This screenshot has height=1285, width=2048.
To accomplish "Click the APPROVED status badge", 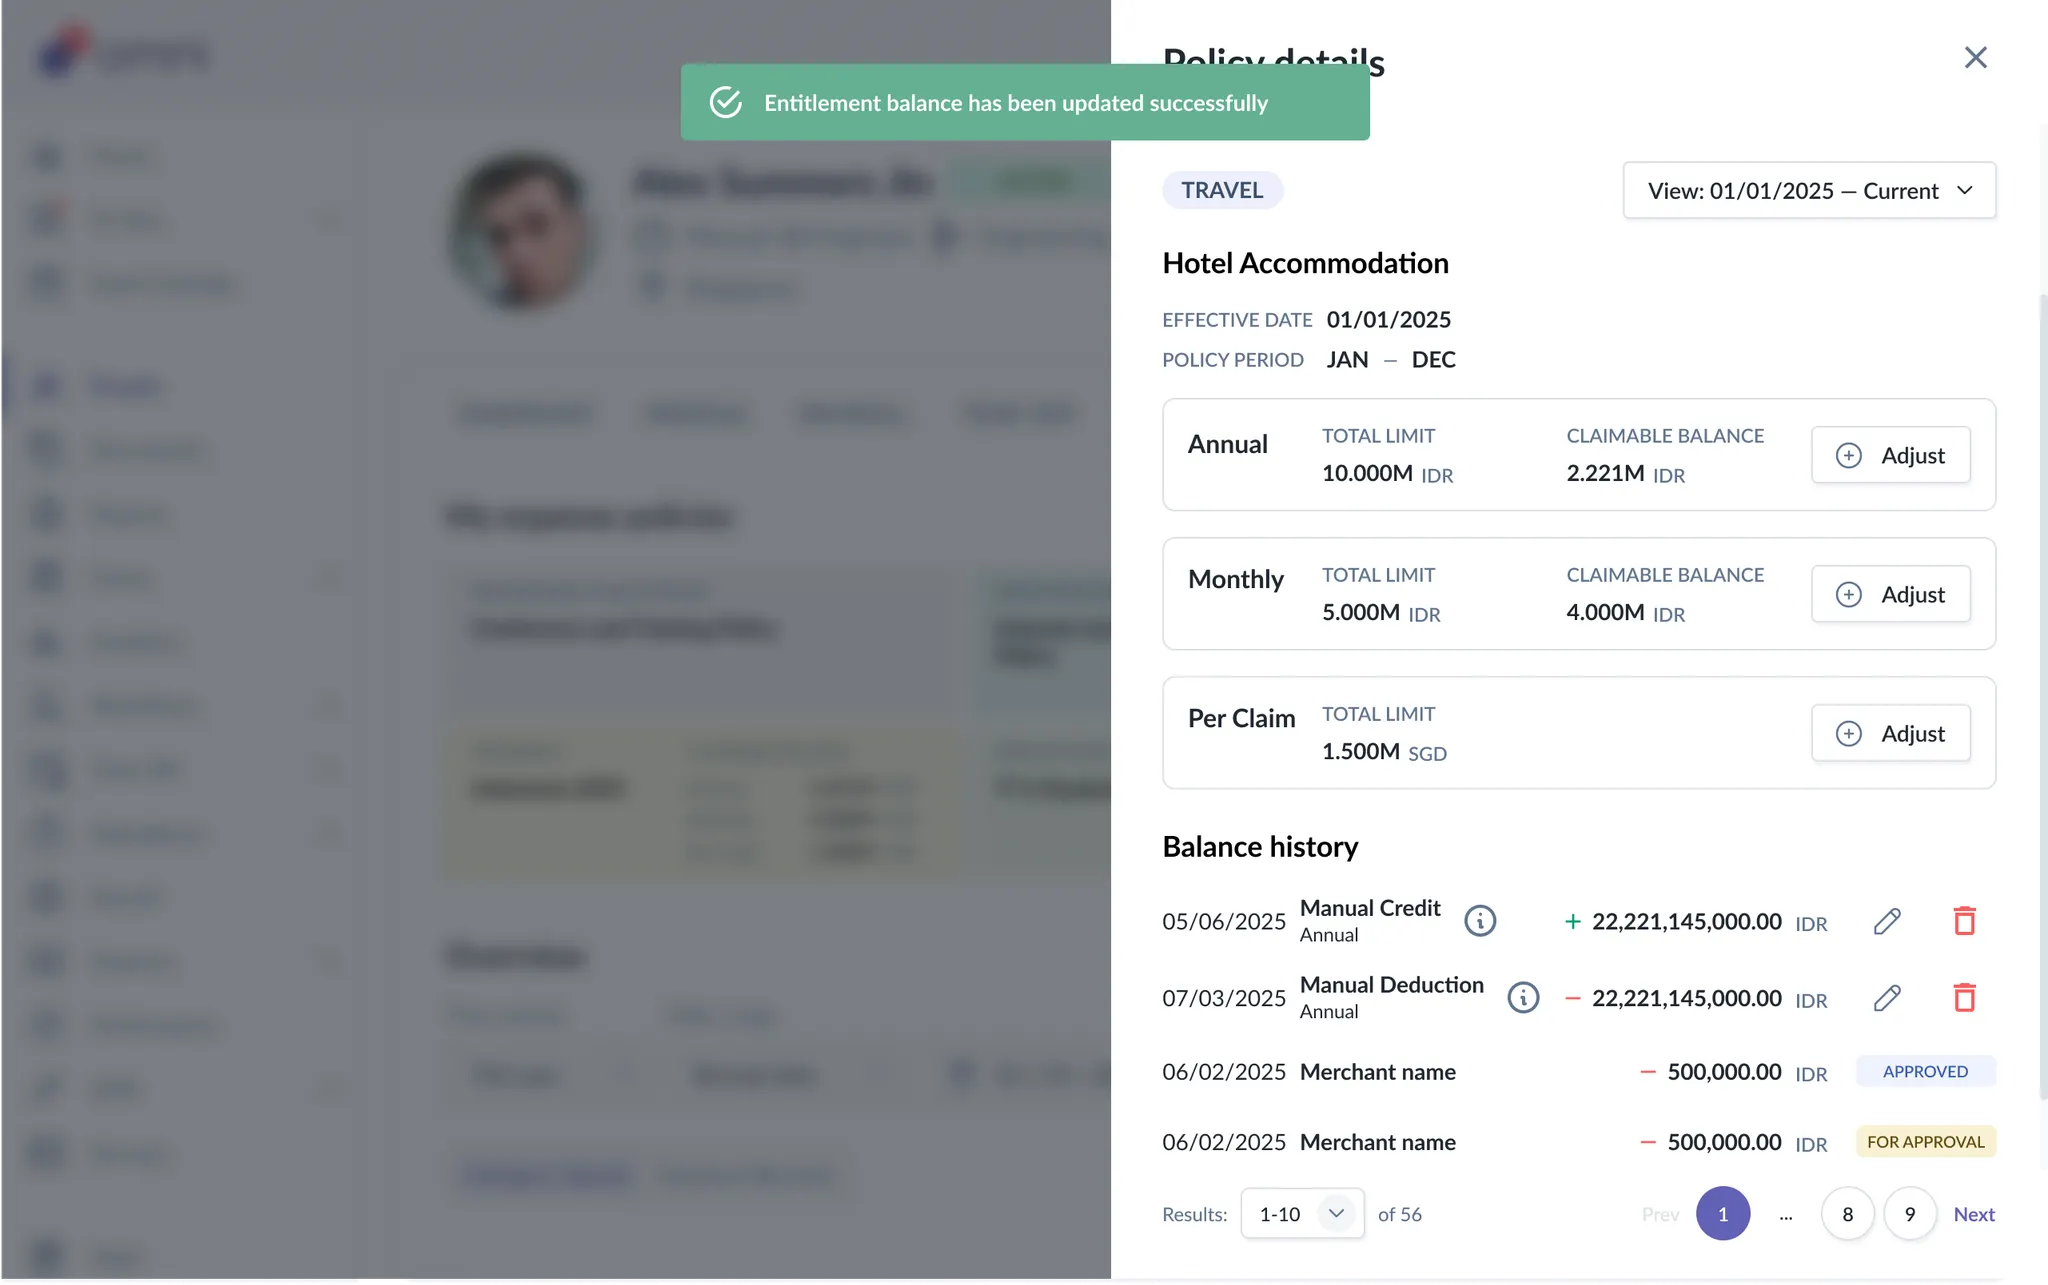I will click(1925, 1071).
